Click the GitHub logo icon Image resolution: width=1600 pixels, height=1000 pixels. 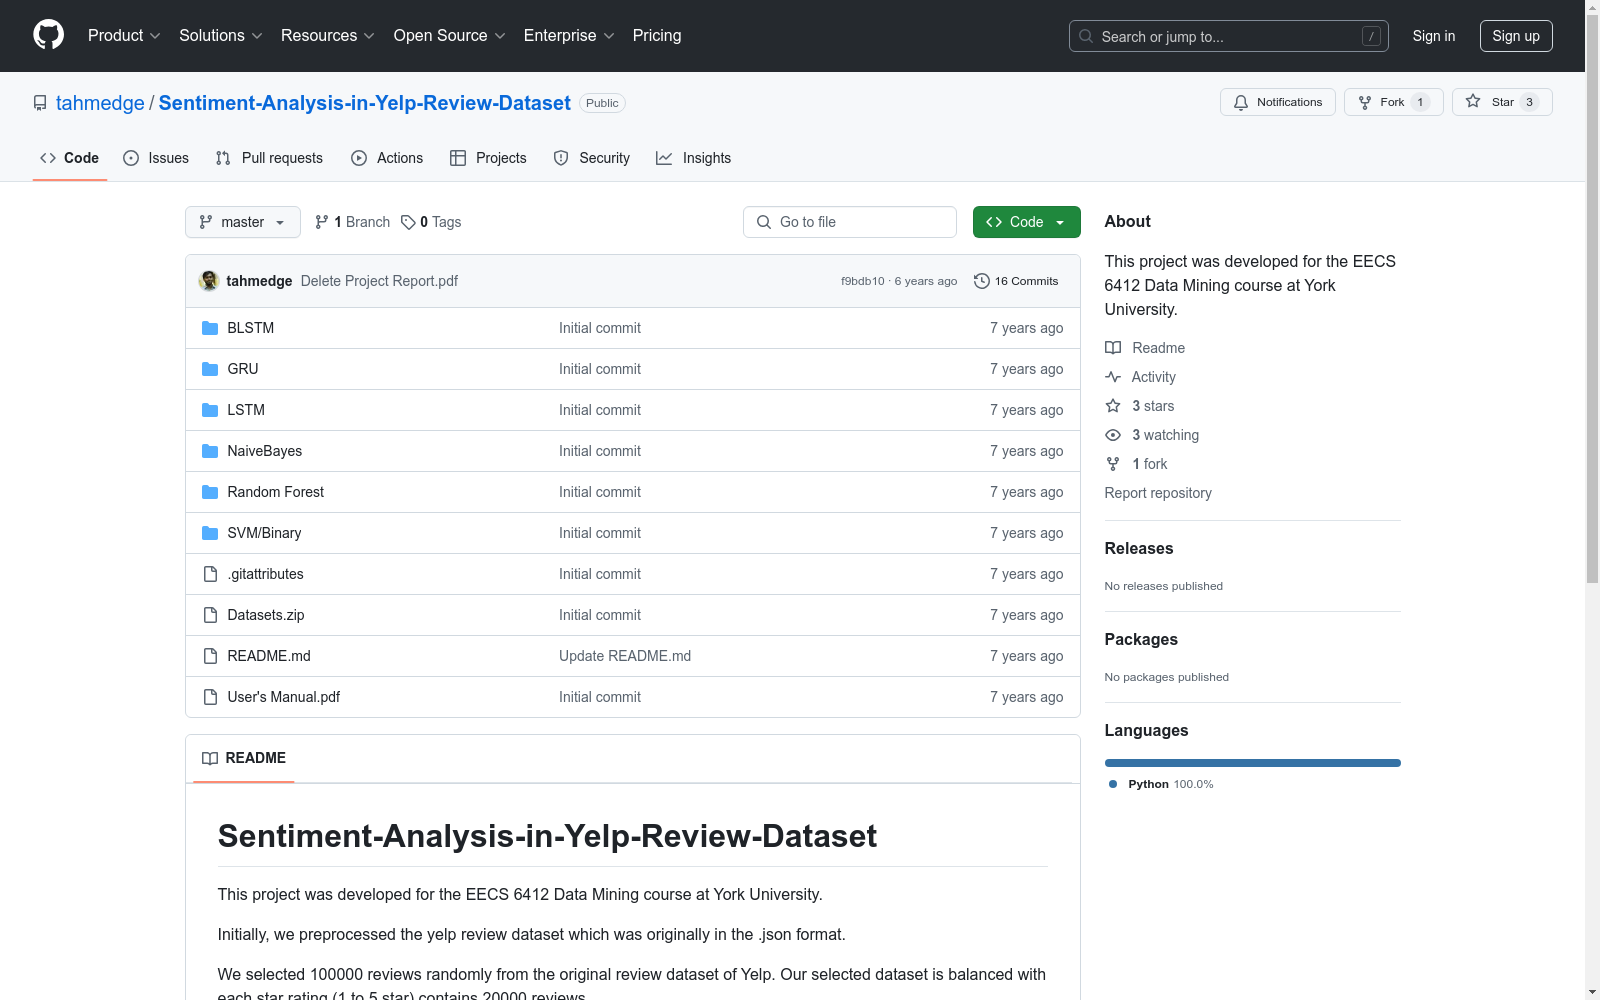click(48, 35)
